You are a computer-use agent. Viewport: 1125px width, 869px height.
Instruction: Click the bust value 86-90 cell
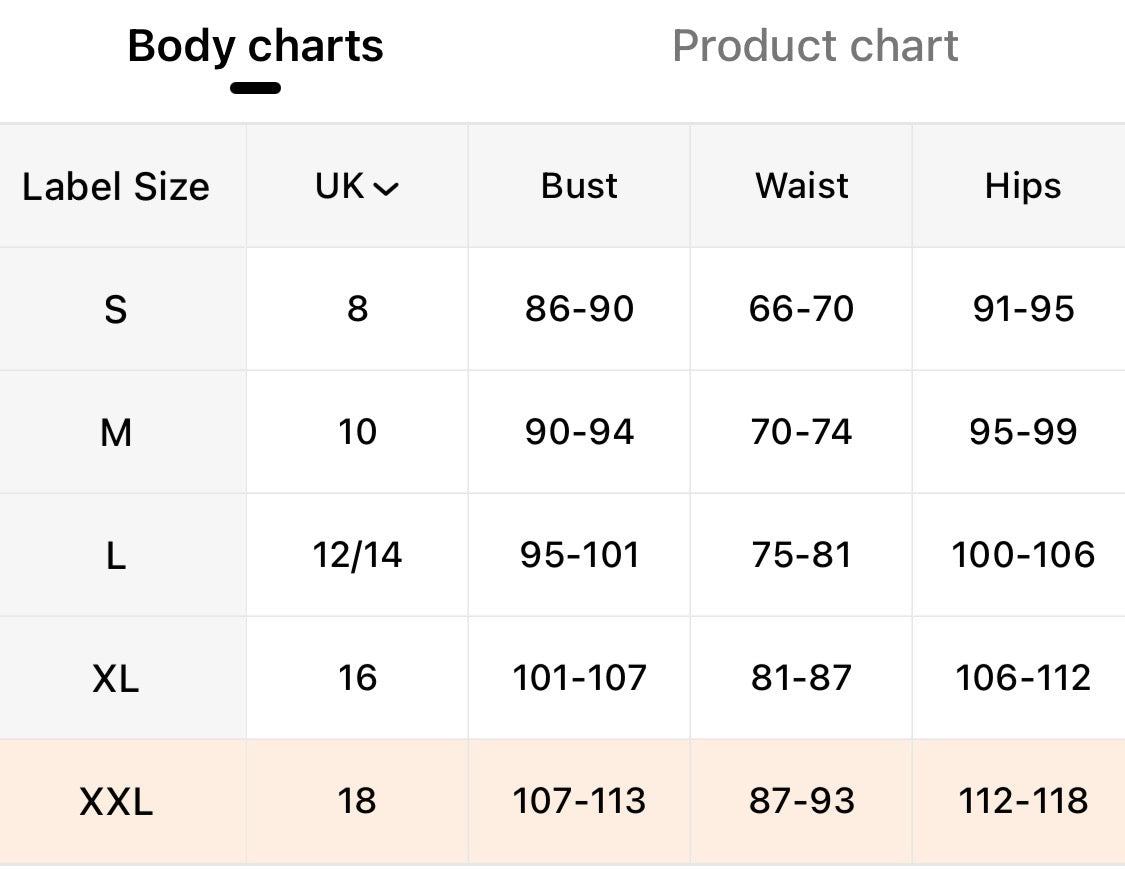tap(579, 309)
